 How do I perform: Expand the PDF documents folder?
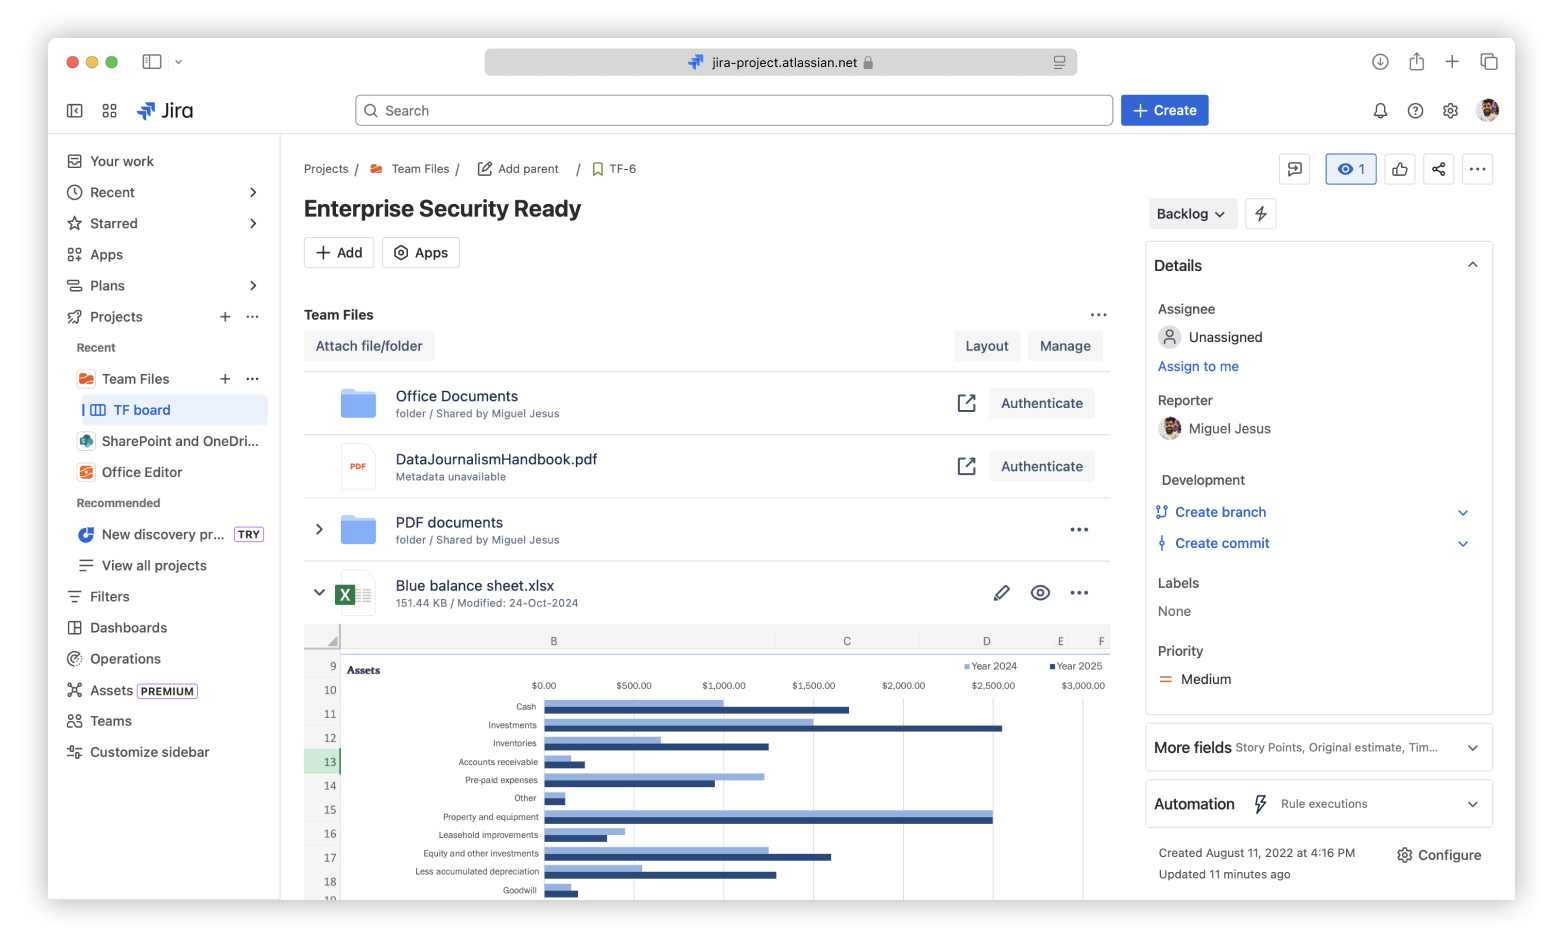[319, 530]
